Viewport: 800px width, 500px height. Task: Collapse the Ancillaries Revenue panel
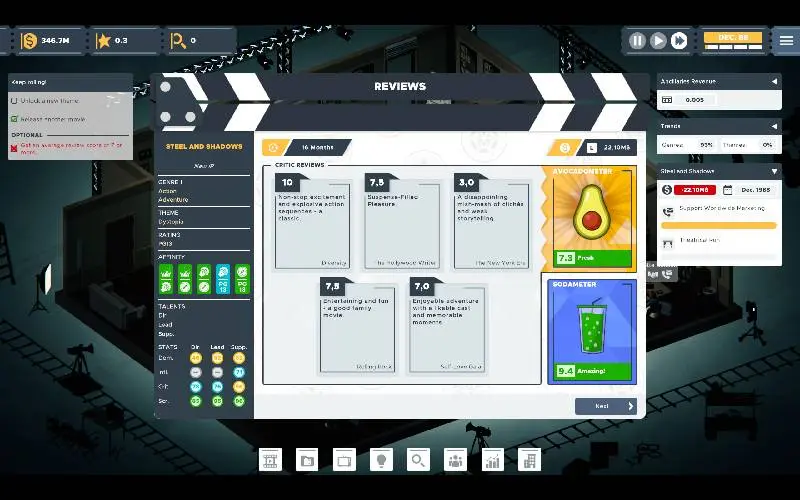pyautogui.click(x=773, y=81)
